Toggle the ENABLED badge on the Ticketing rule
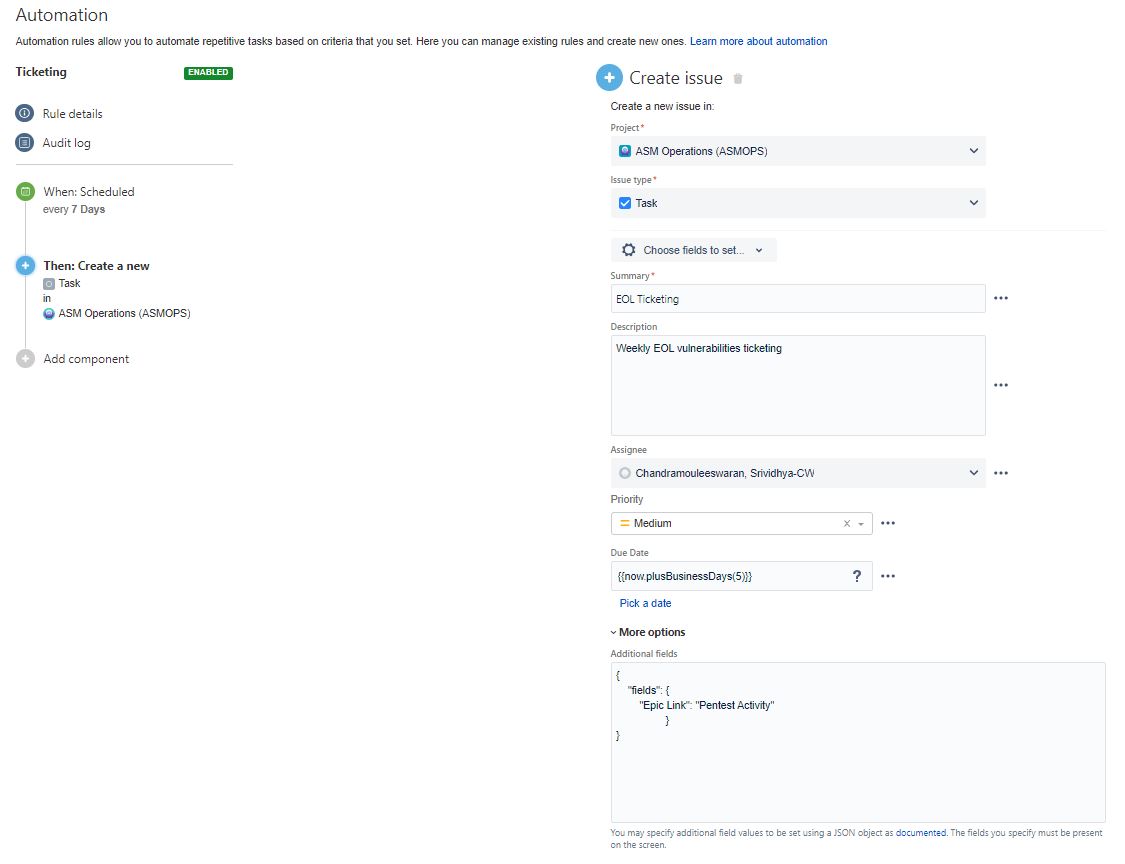Viewport: 1125px width, 864px height. (207, 72)
